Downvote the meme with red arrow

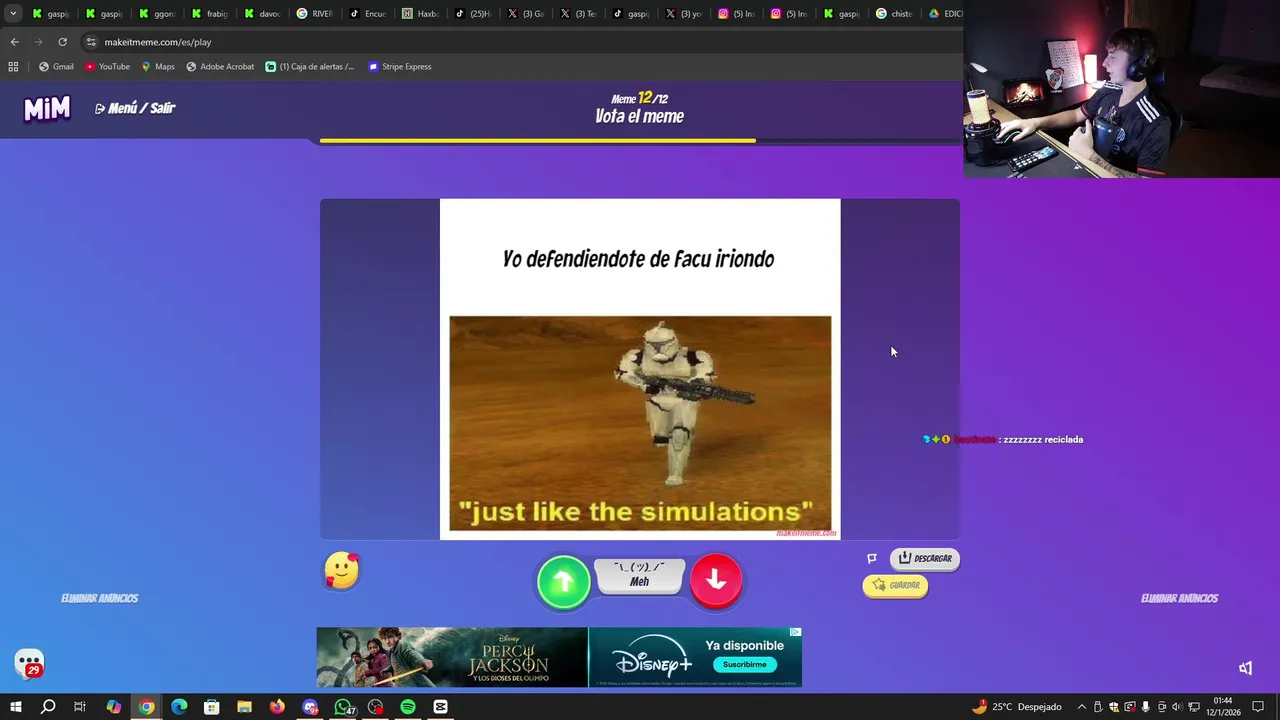(x=716, y=580)
